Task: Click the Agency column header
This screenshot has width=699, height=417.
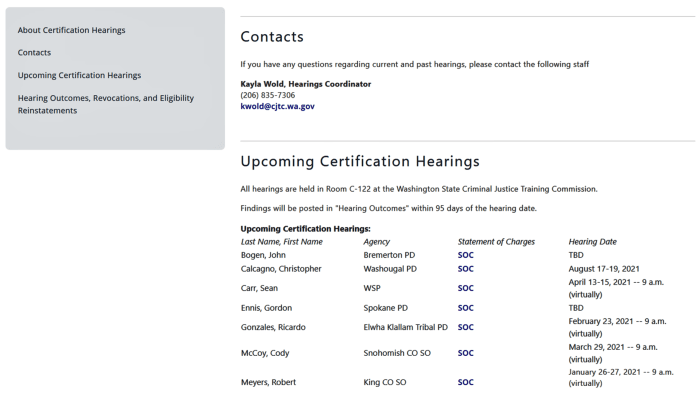Action: (376, 242)
